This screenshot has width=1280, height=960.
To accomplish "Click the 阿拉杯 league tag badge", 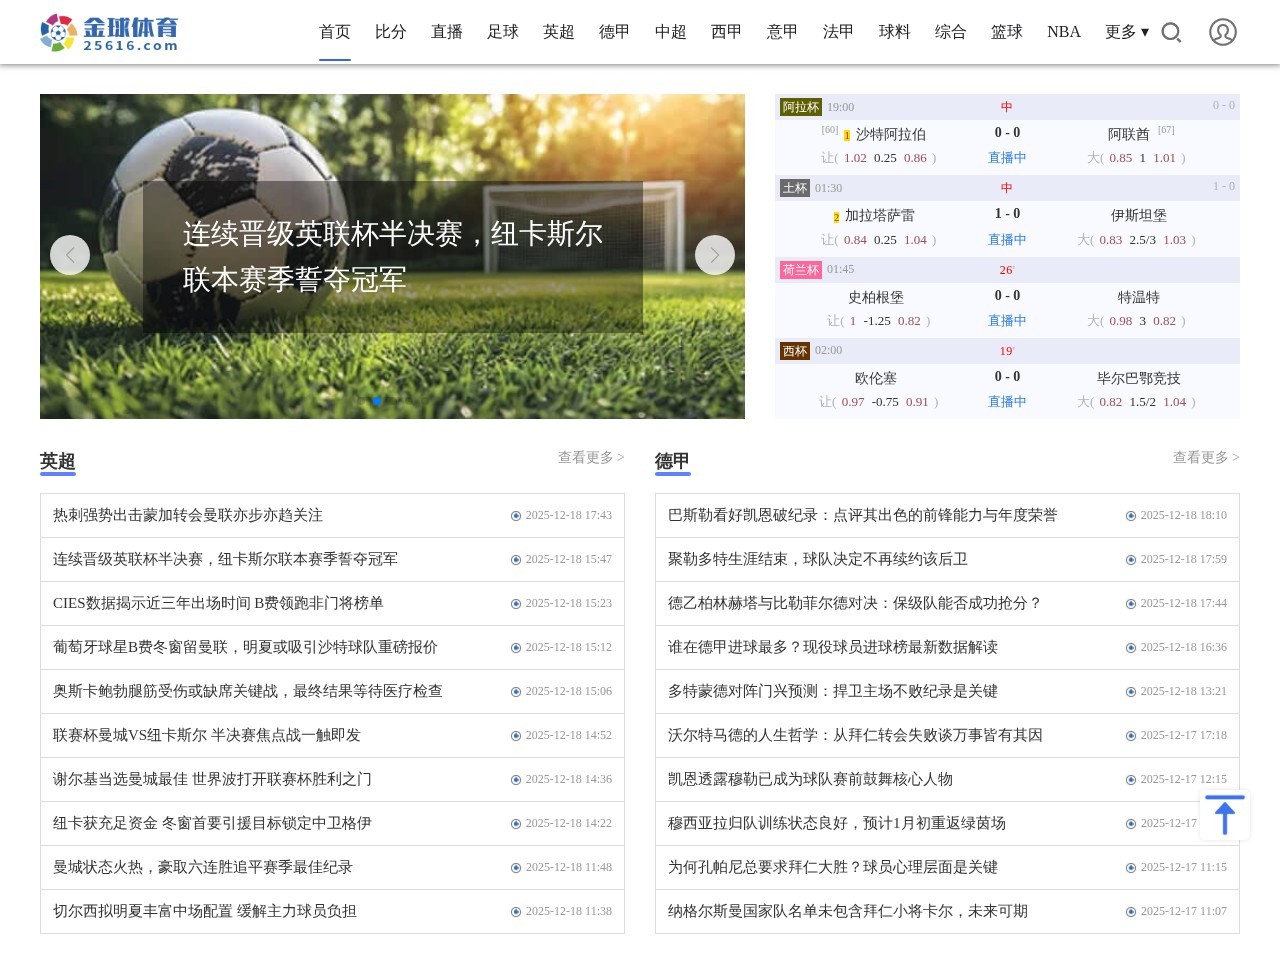I will pos(800,107).
